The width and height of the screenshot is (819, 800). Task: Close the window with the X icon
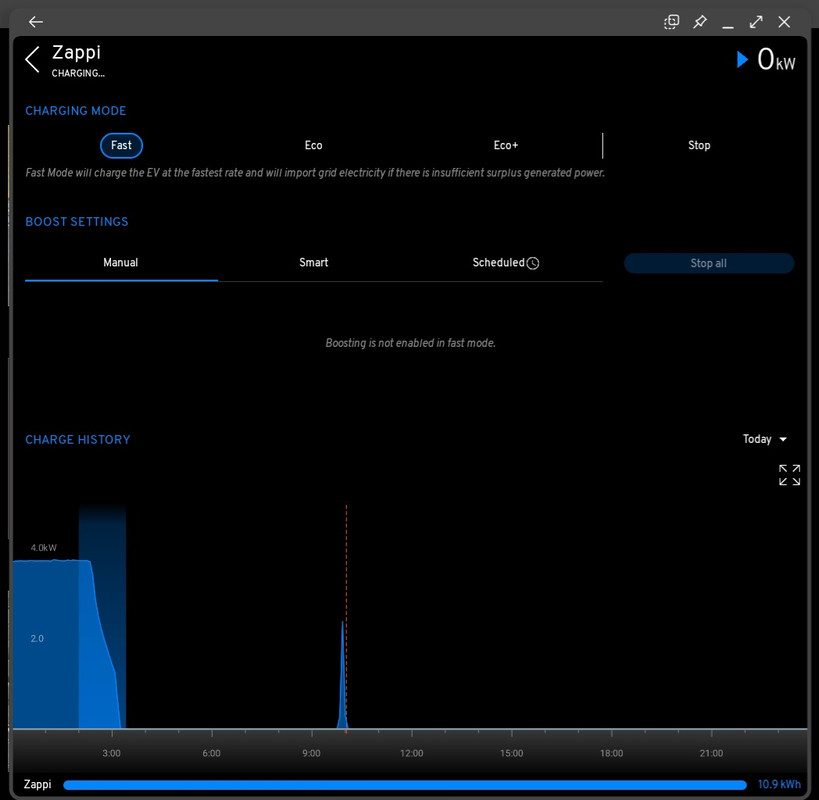(x=784, y=22)
